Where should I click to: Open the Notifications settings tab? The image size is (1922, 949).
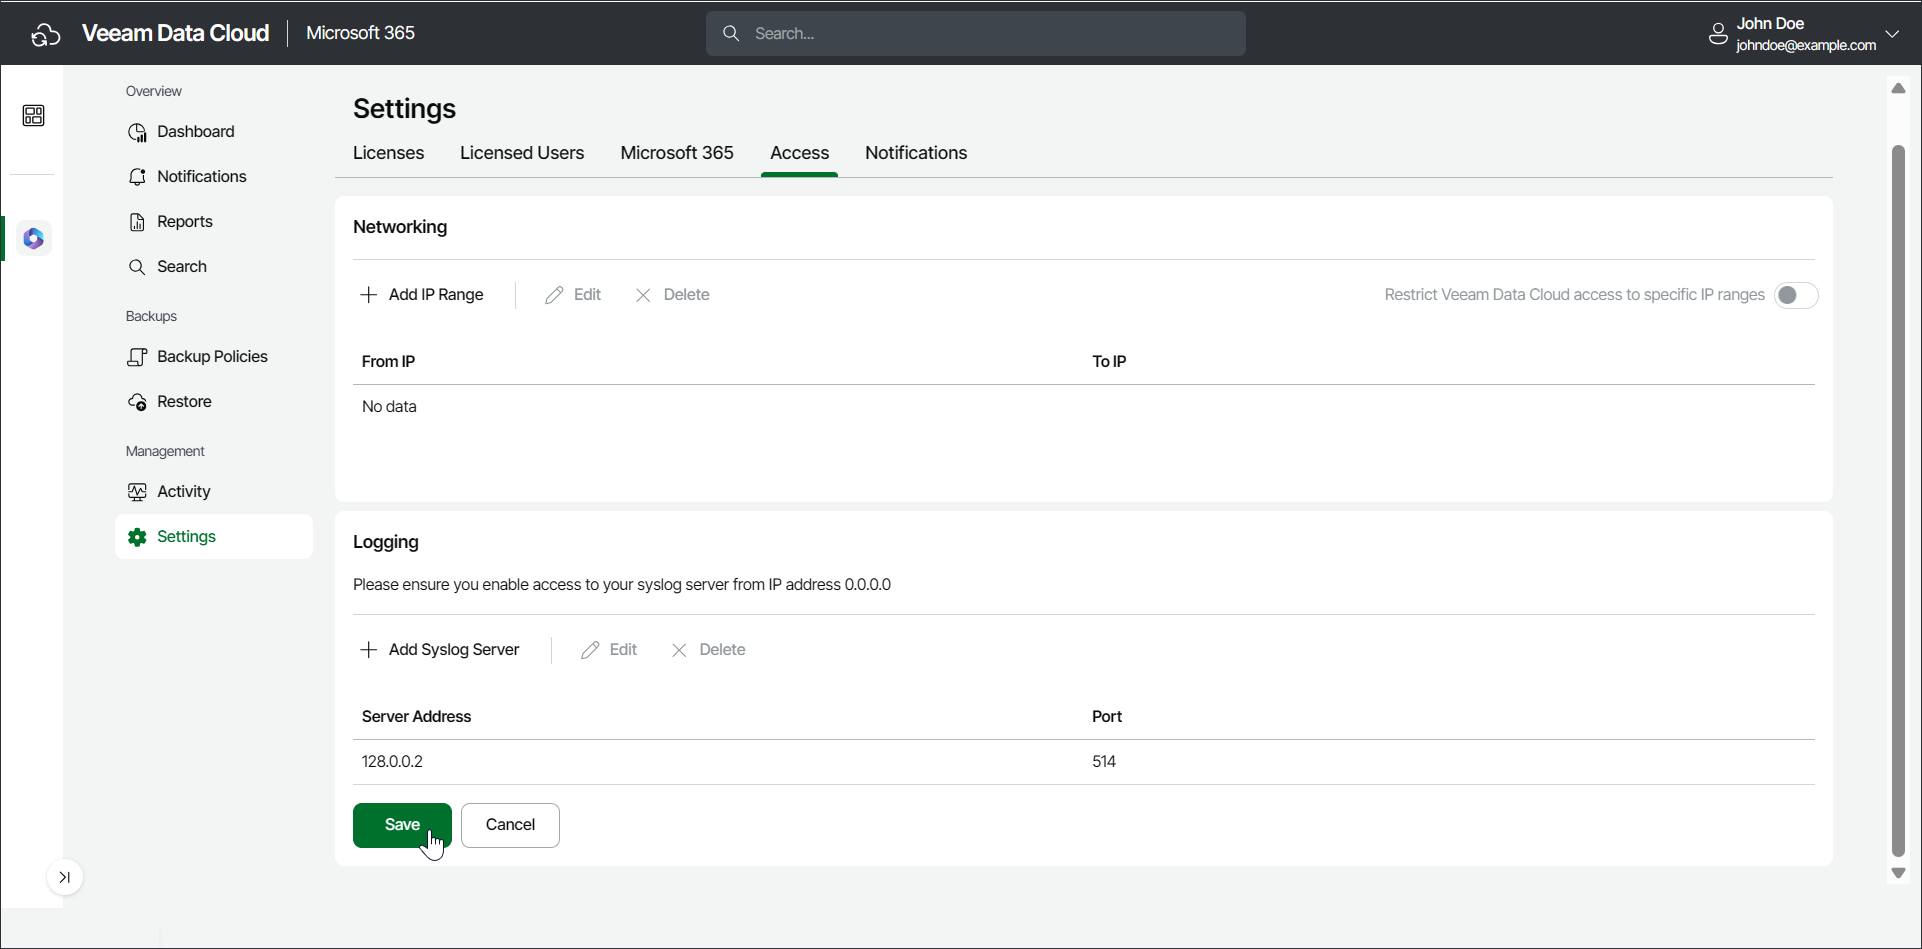(x=916, y=153)
